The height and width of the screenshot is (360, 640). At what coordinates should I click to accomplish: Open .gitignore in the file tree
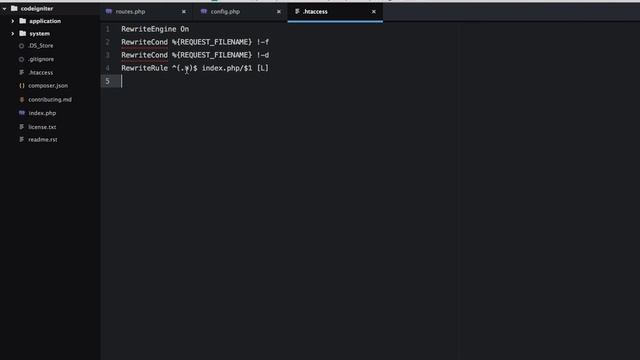(41, 59)
